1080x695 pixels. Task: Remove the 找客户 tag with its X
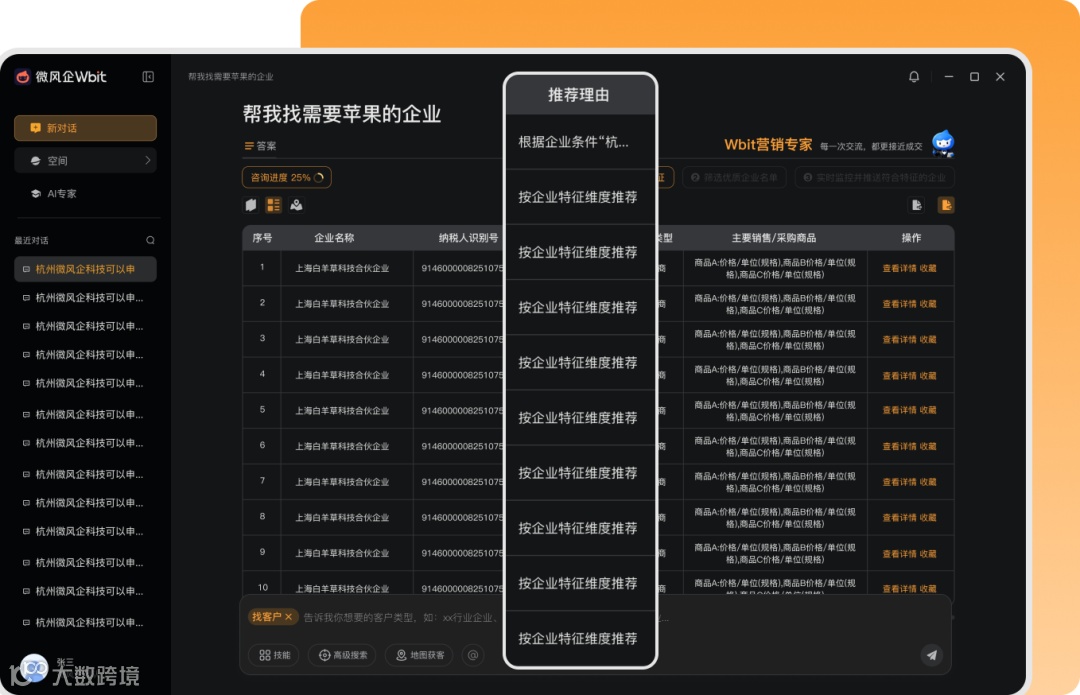click(289, 617)
